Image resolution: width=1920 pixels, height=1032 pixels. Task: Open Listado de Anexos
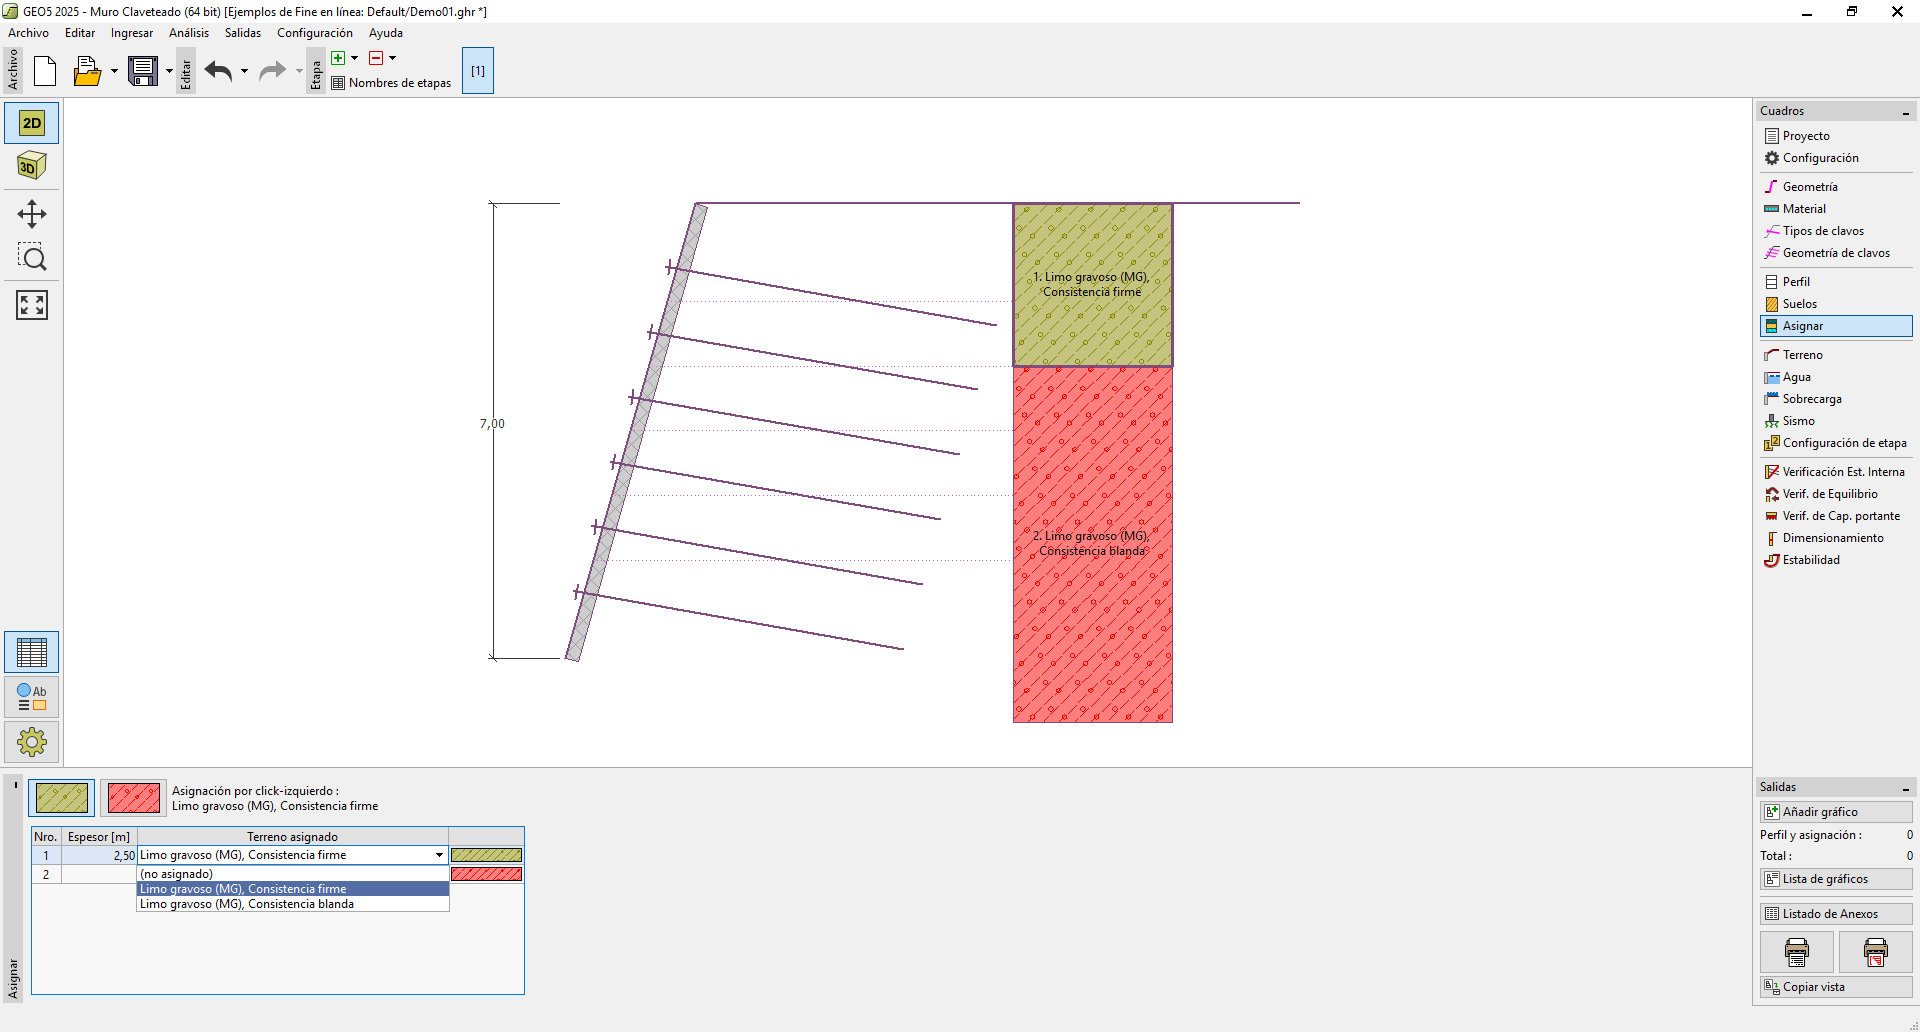[1836, 914]
